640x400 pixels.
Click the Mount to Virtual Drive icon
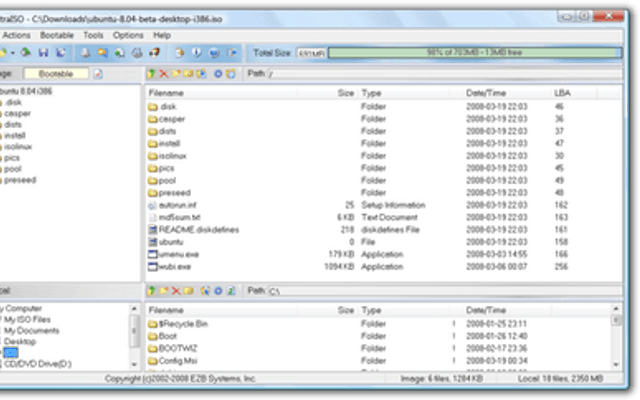point(137,53)
